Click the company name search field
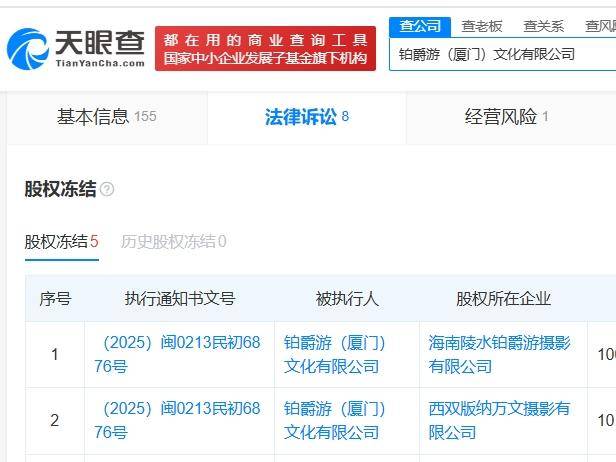The width and height of the screenshot is (616, 462). tap(502, 54)
